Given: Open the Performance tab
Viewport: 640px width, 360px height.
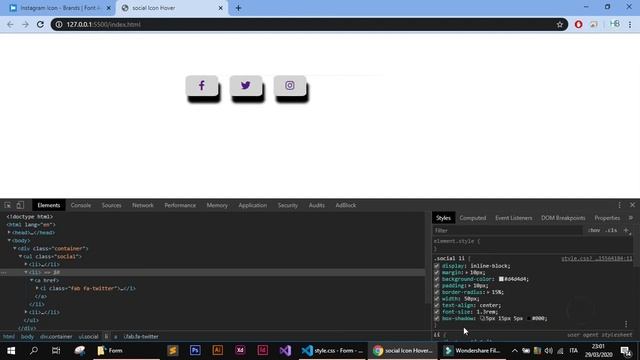Looking at the screenshot, I should coord(180,205).
